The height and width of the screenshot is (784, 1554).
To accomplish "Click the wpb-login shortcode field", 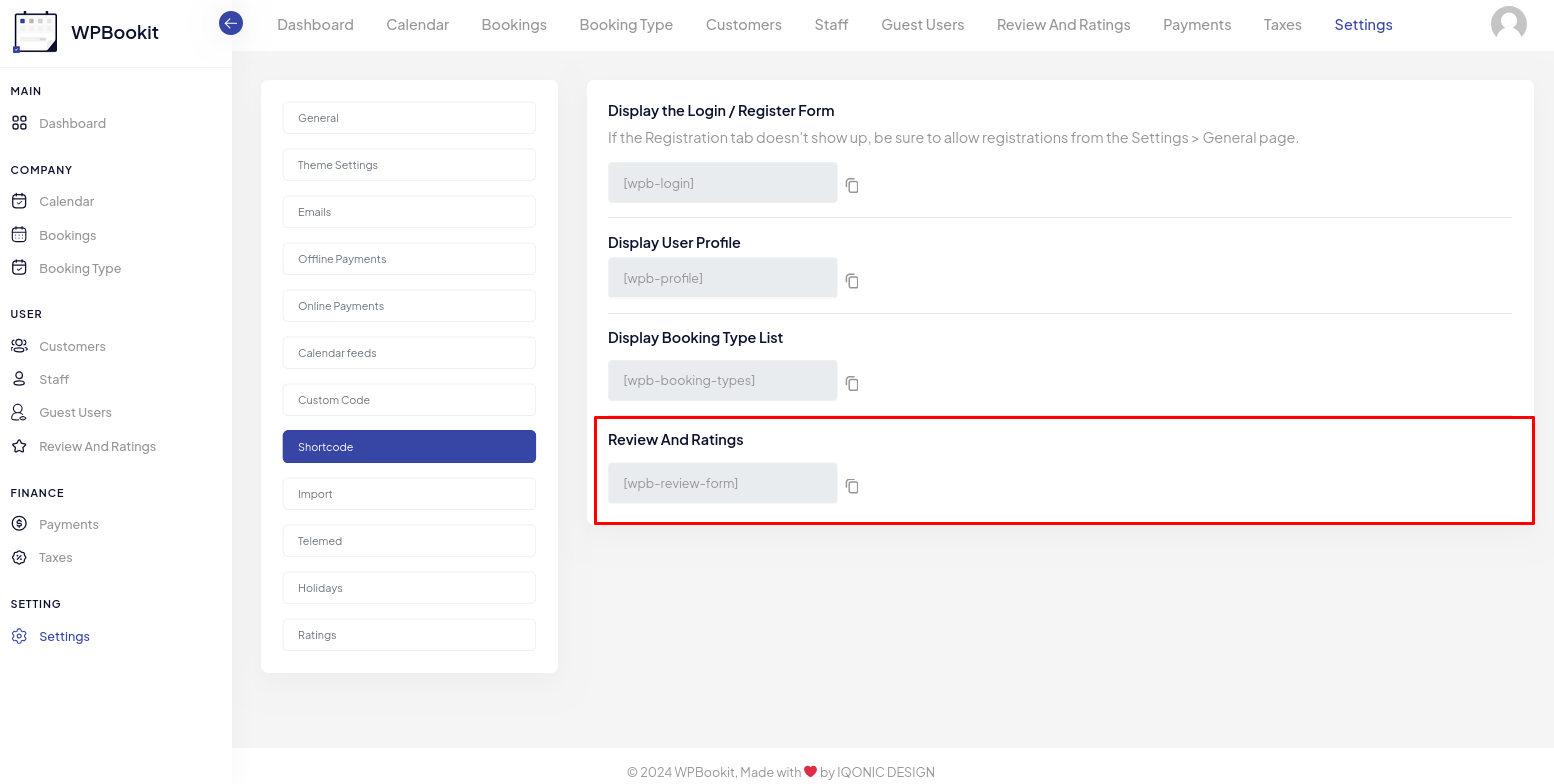I will click(722, 183).
